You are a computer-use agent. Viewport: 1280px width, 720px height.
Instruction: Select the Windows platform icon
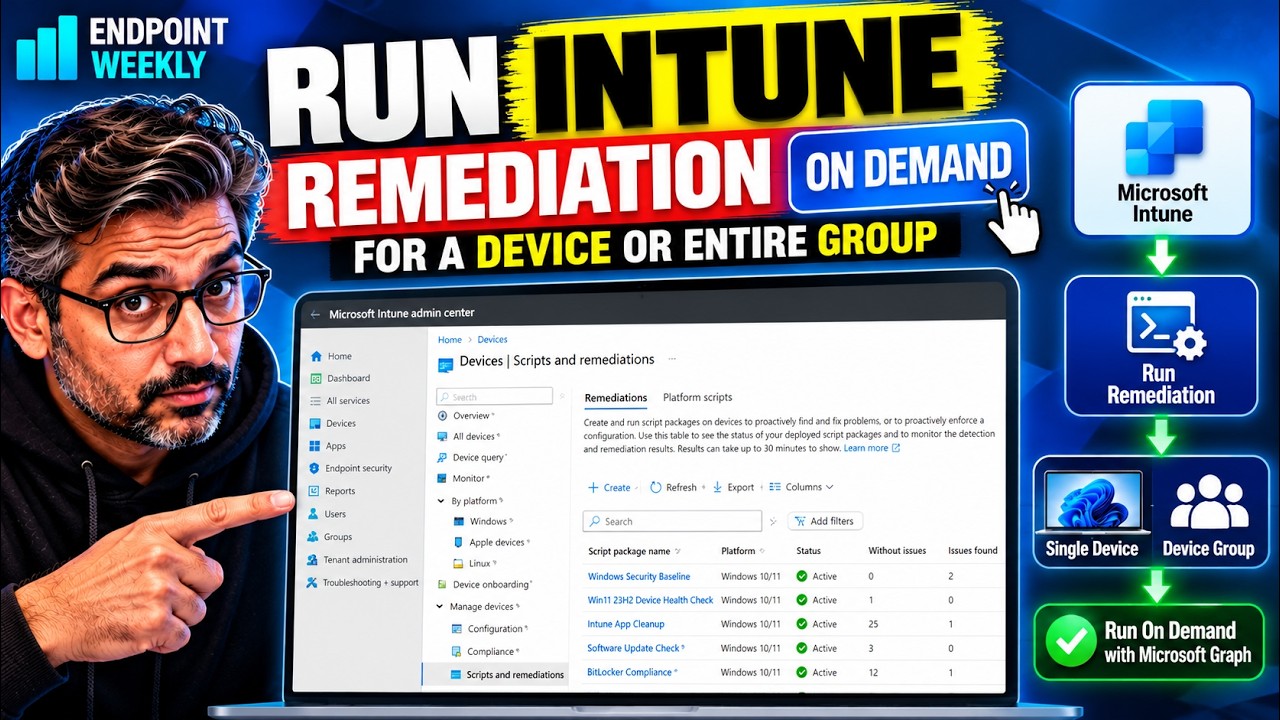(459, 522)
